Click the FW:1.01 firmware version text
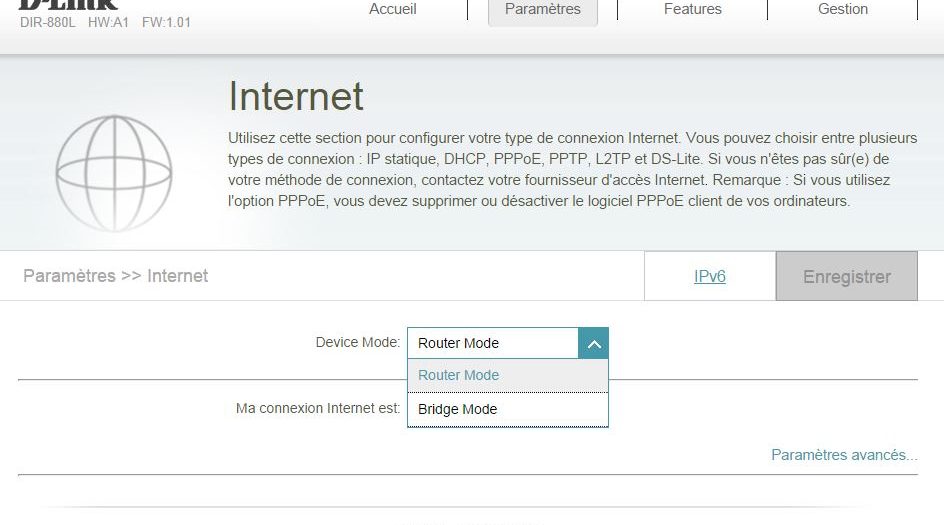 166,22
